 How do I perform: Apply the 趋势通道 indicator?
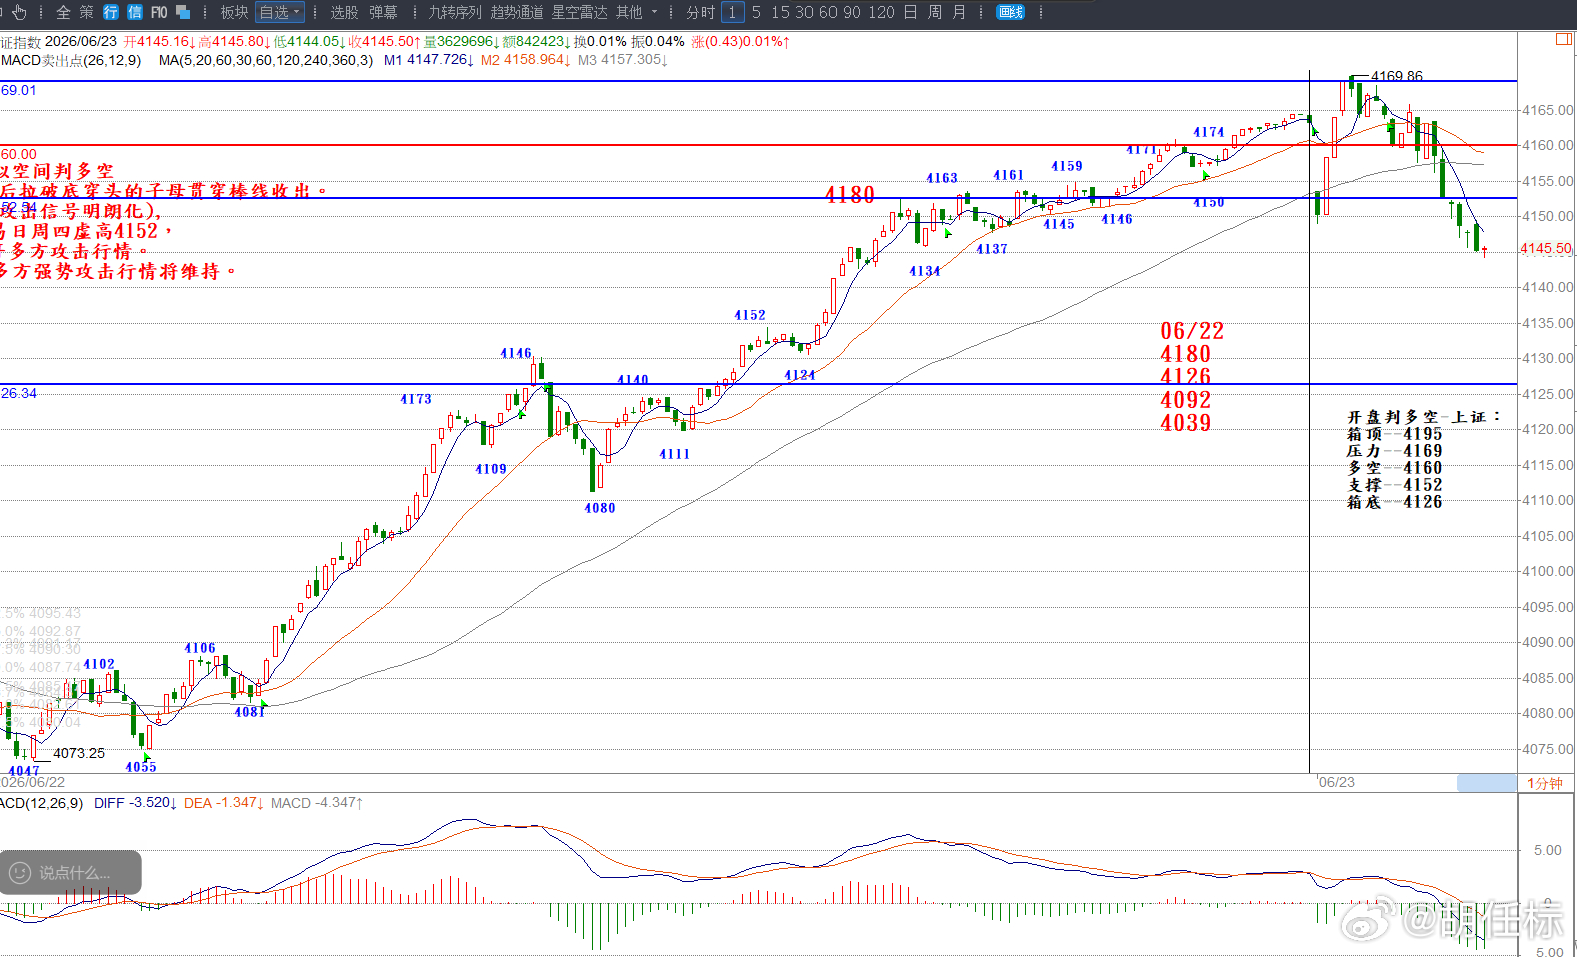517,12
